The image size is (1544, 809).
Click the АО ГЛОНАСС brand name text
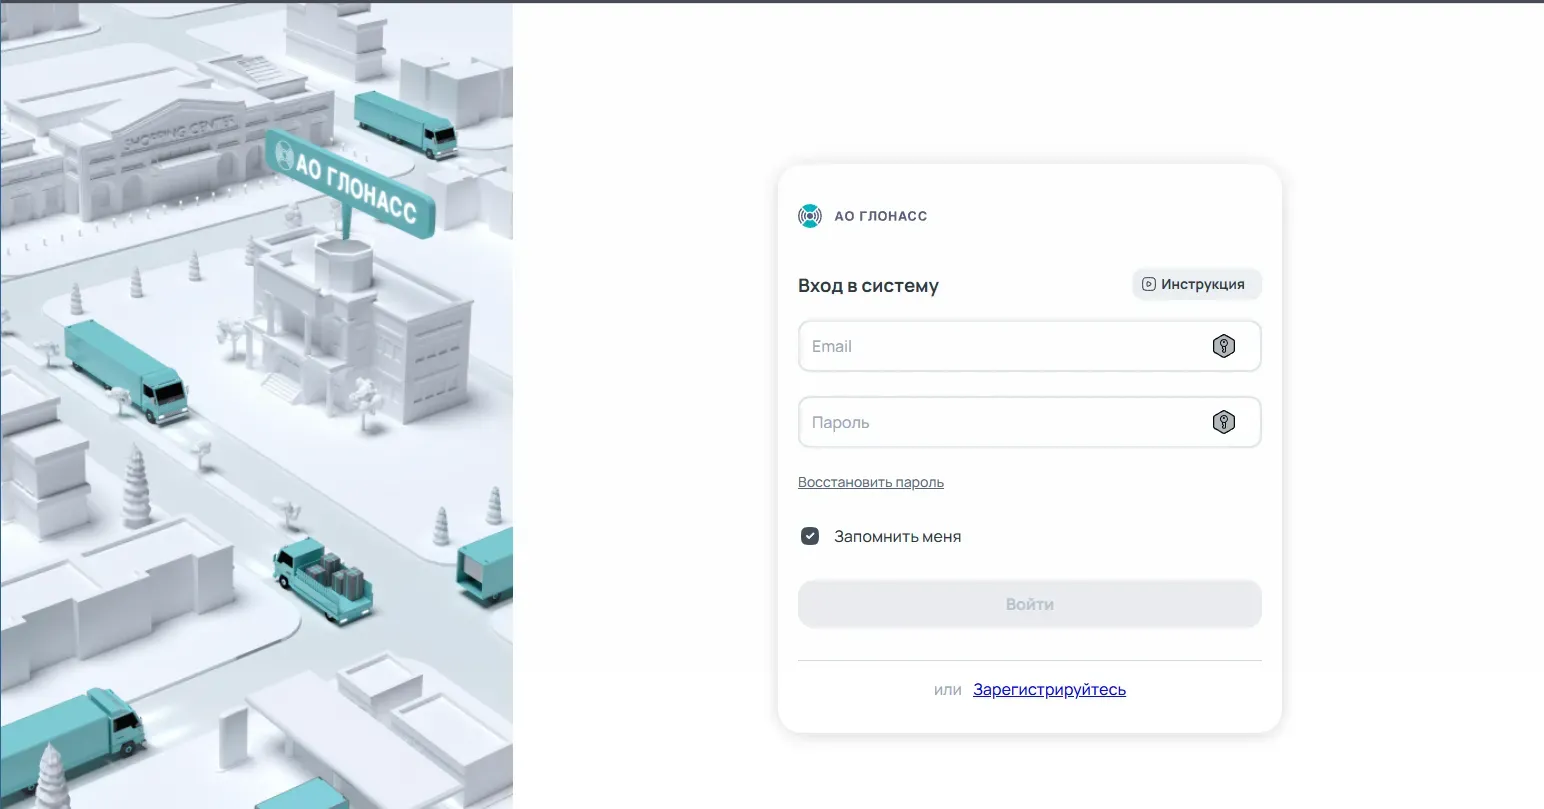click(881, 216)
